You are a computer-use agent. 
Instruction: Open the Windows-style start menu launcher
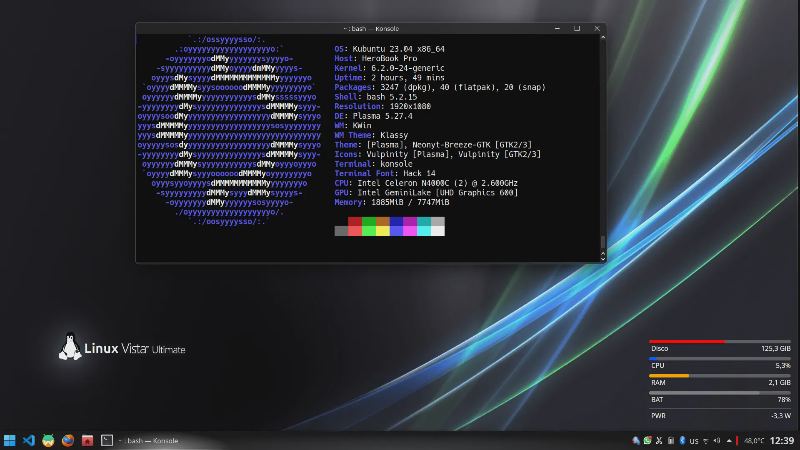pos(9,440)
